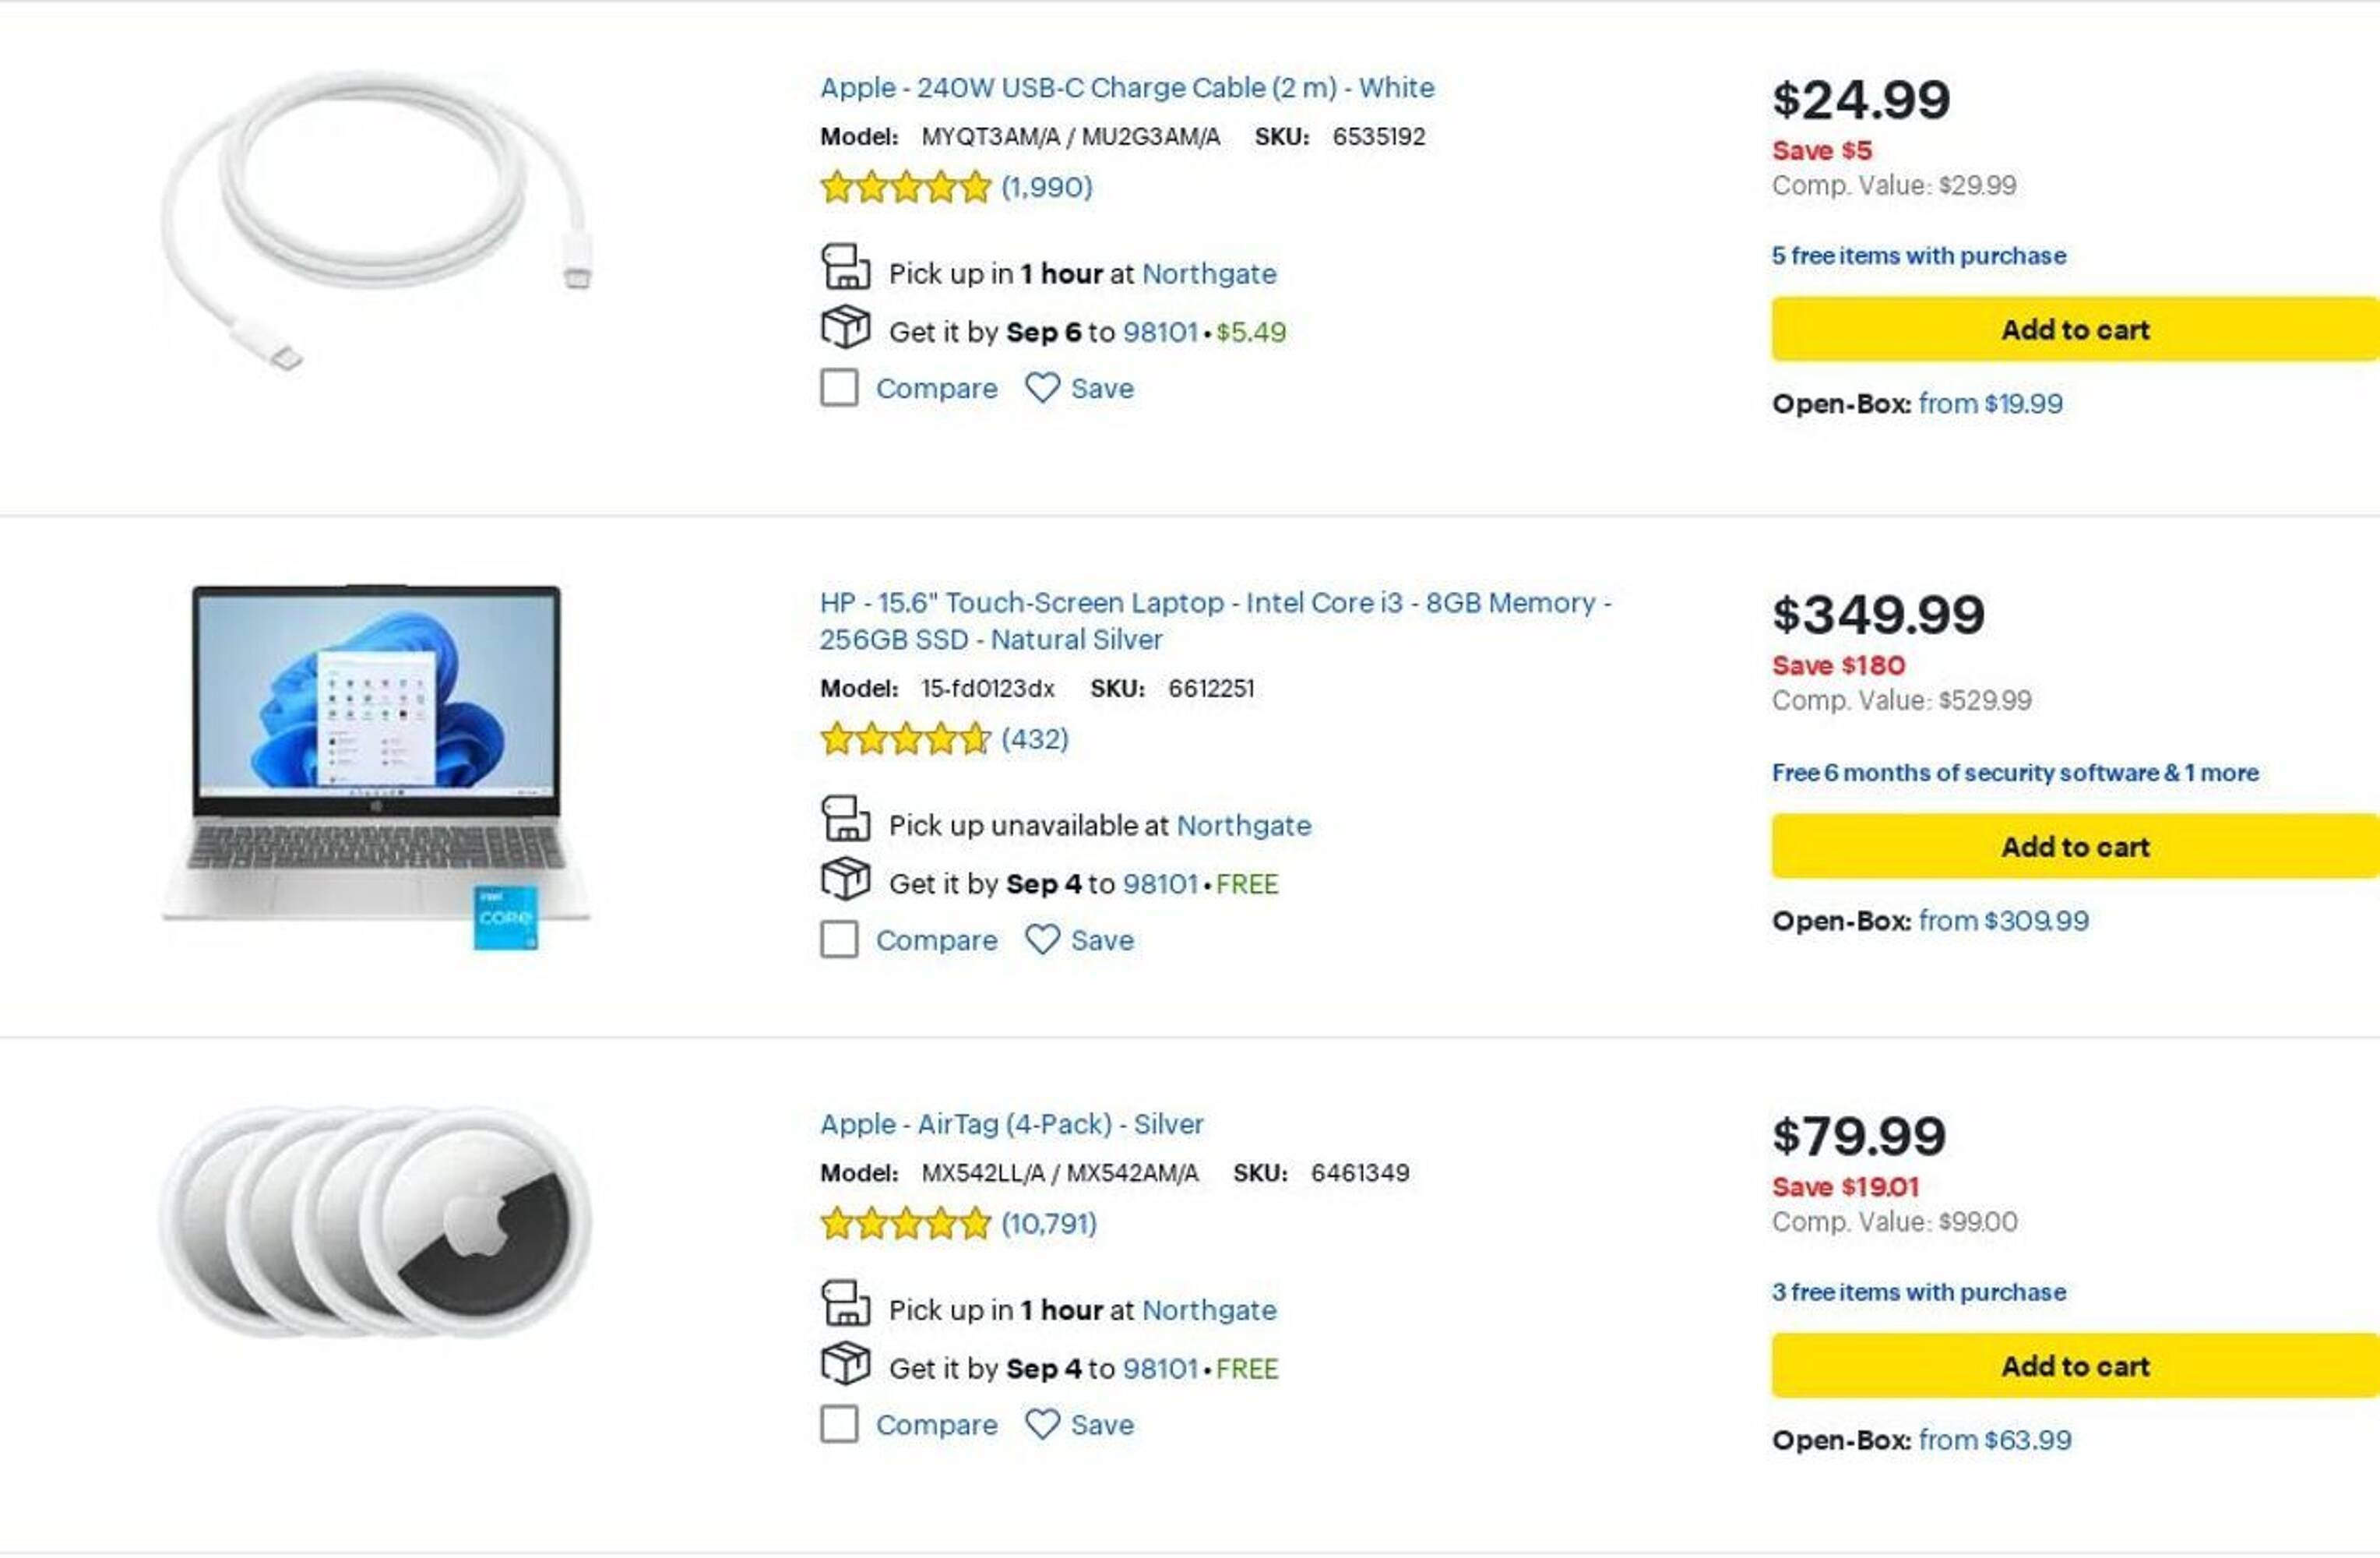Check Compare box for HP Touch-Screen Laptop
Viewport: 2380px width, 1558px height.
coord(839,940)
